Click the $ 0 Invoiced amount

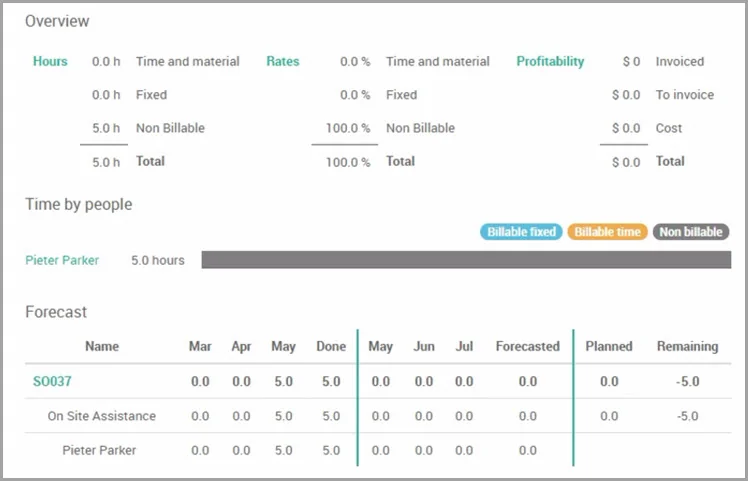point(632,62)
